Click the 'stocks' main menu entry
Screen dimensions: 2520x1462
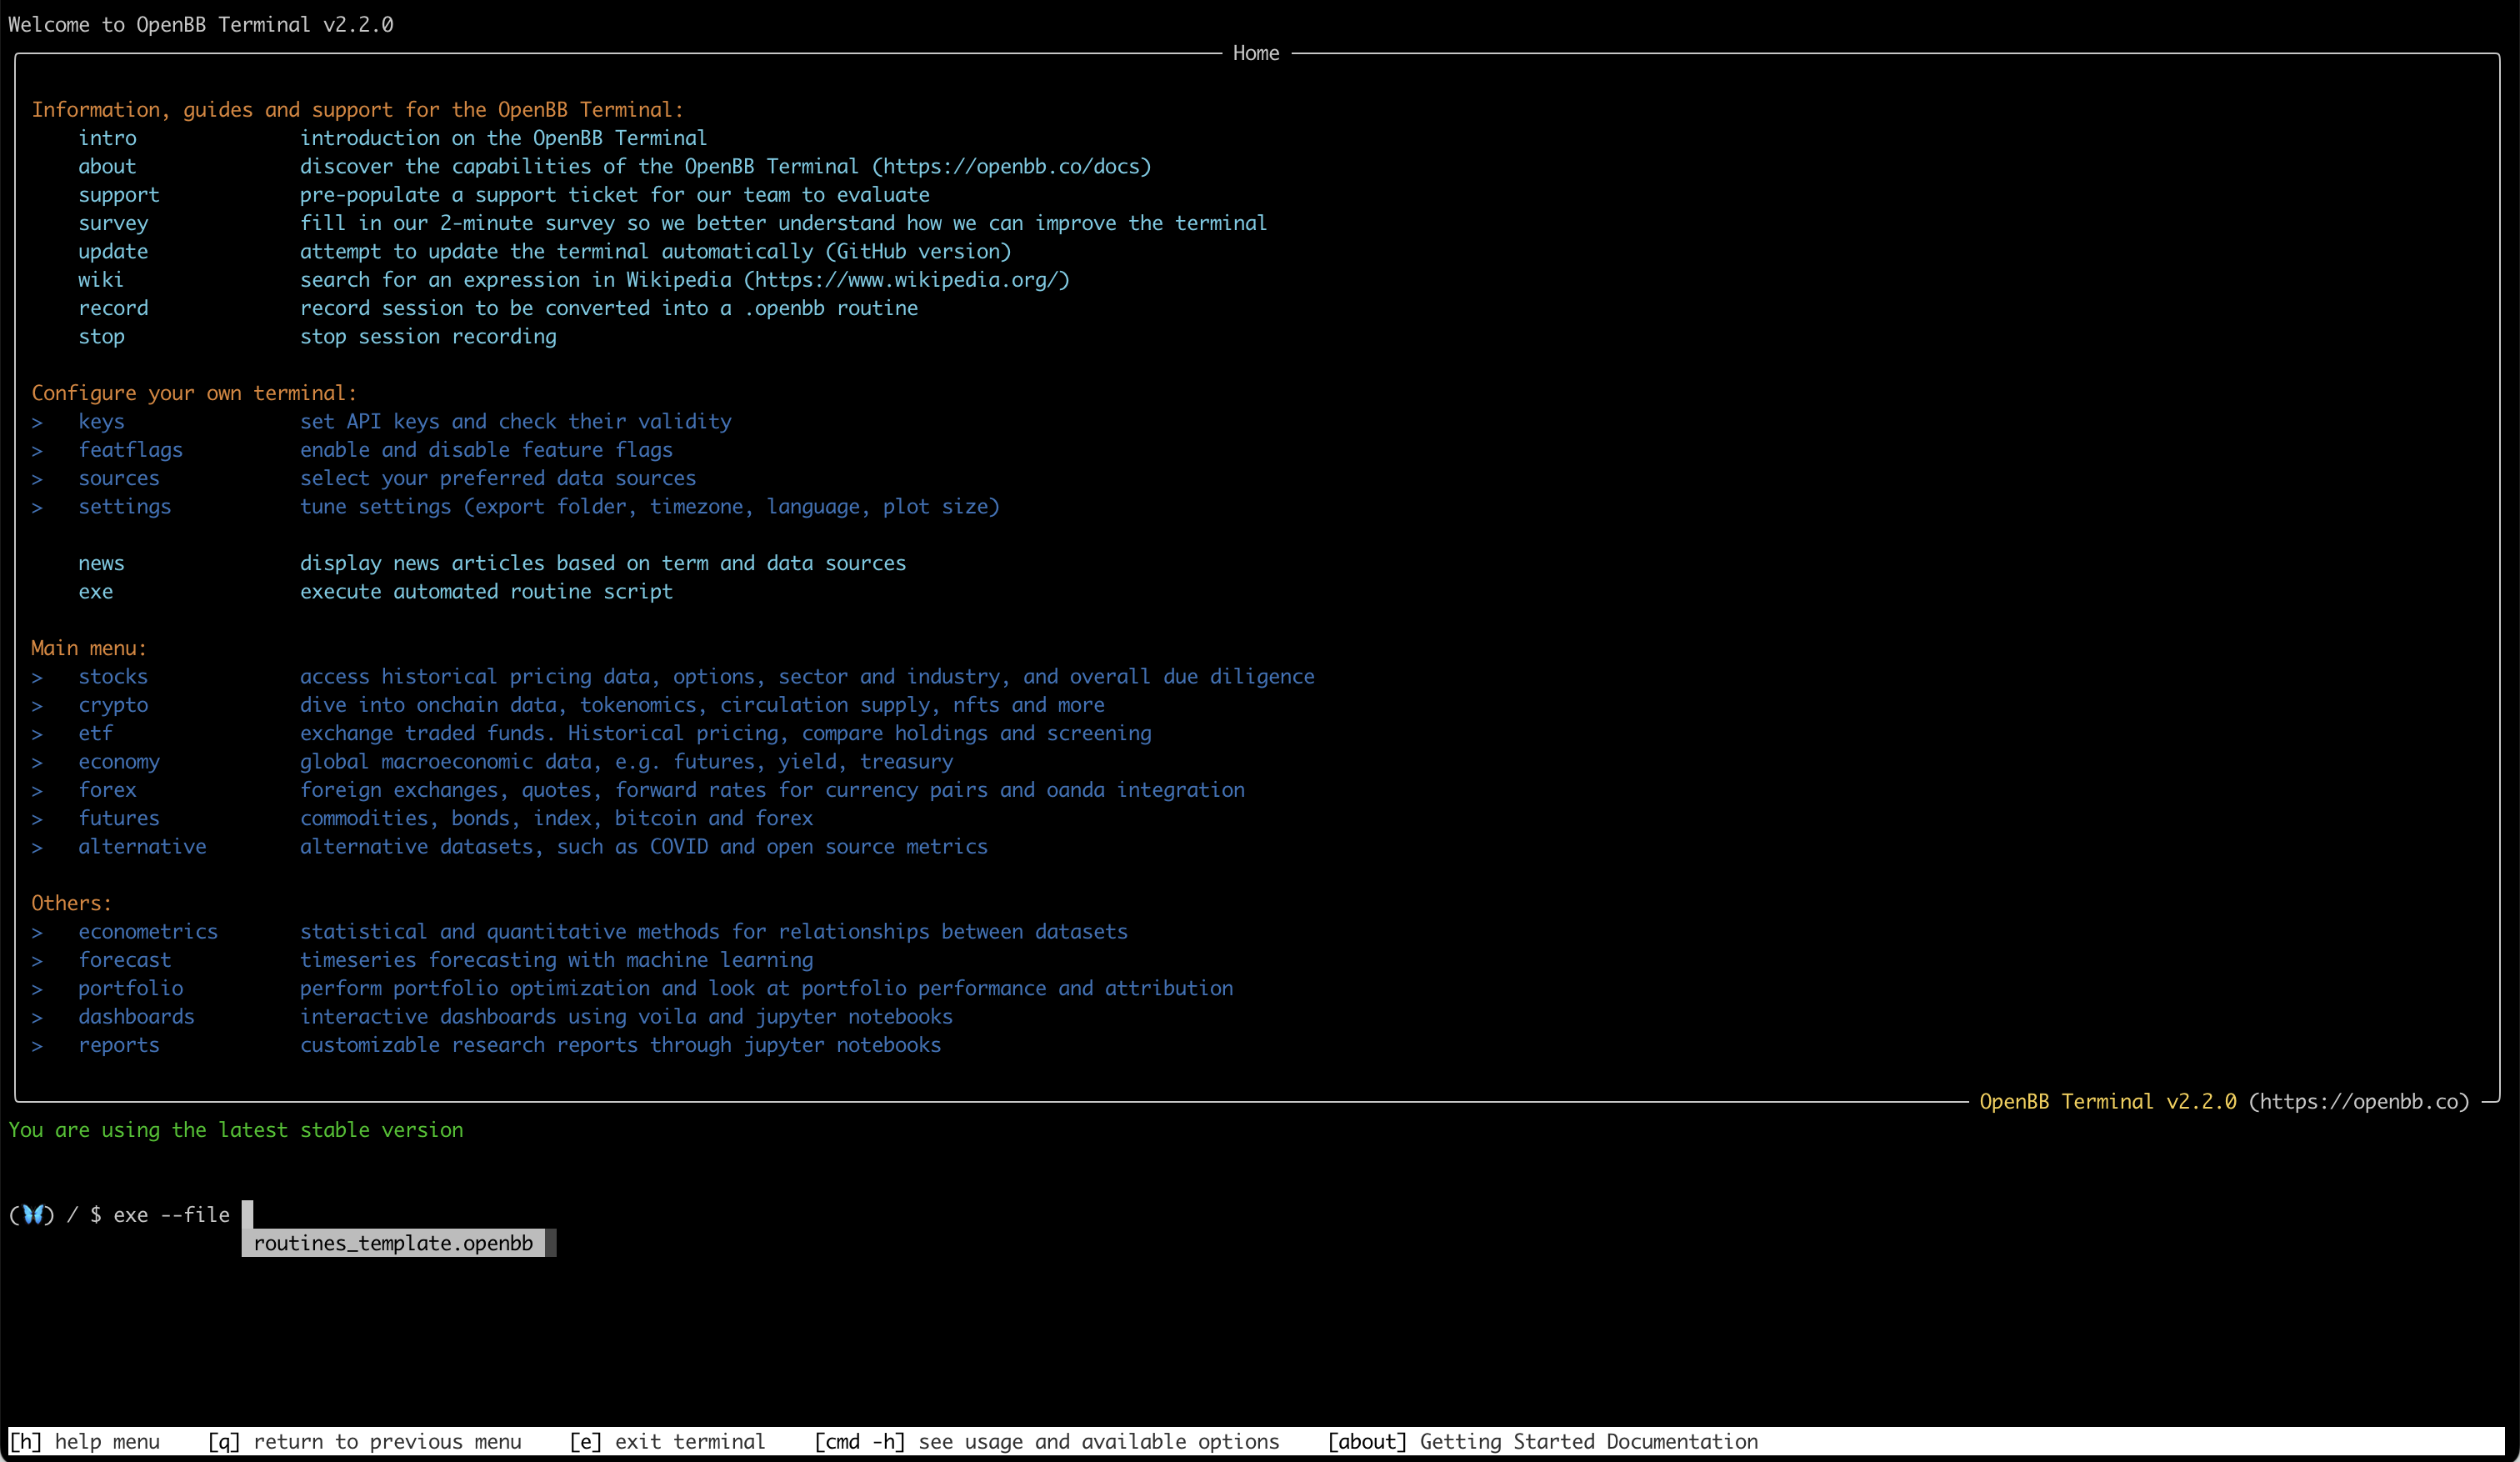113,676
